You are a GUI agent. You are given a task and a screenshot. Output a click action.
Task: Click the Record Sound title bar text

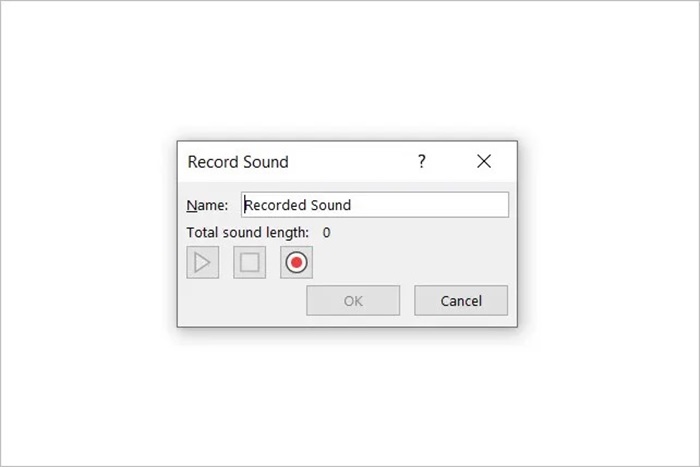[238, 162]
